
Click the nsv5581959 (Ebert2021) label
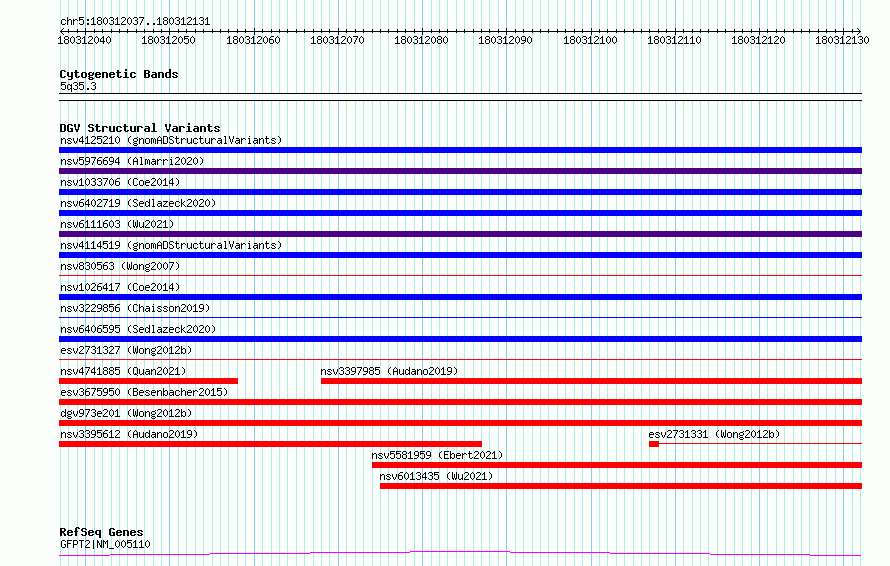pos(437,455)
